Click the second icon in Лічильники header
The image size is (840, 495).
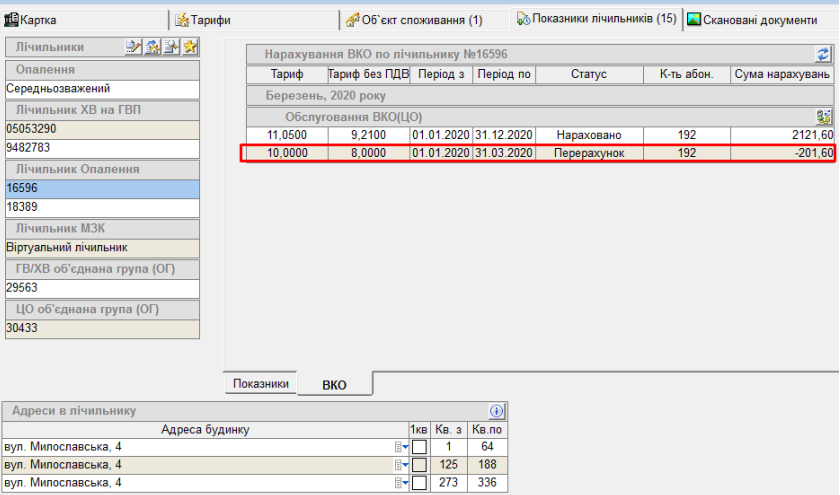(153, 47)
